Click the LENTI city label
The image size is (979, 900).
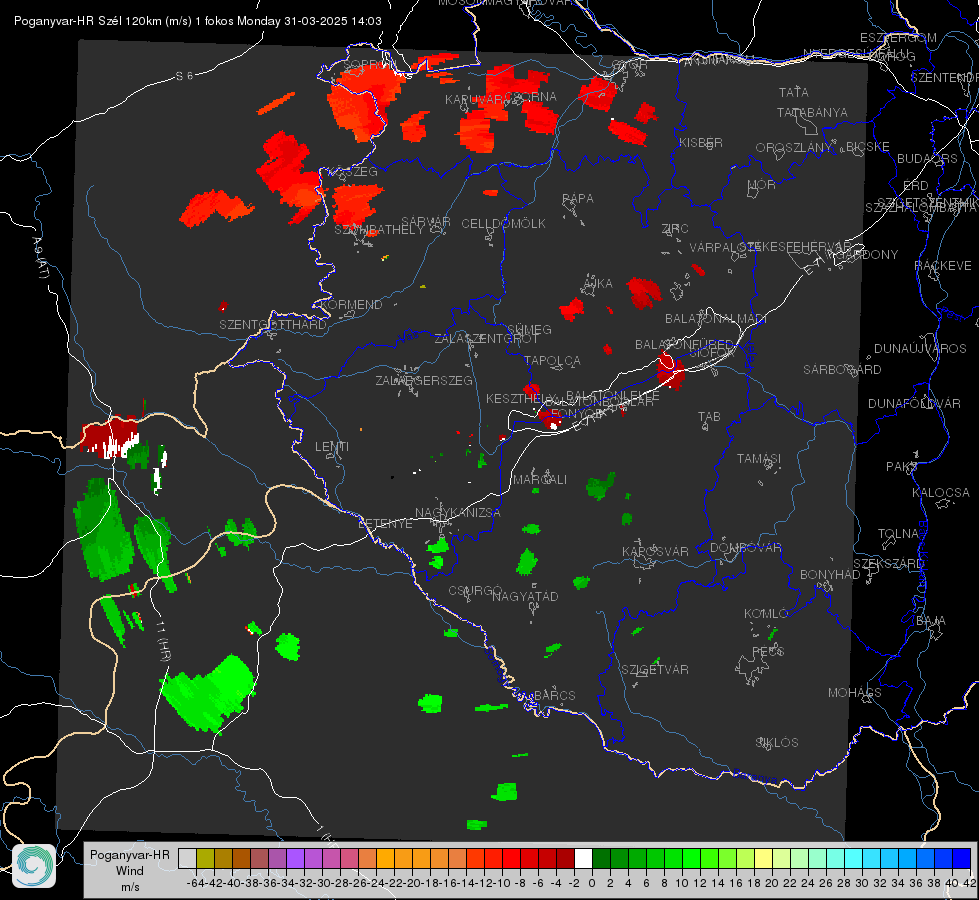pyautogui.click(x=332, y=447)
